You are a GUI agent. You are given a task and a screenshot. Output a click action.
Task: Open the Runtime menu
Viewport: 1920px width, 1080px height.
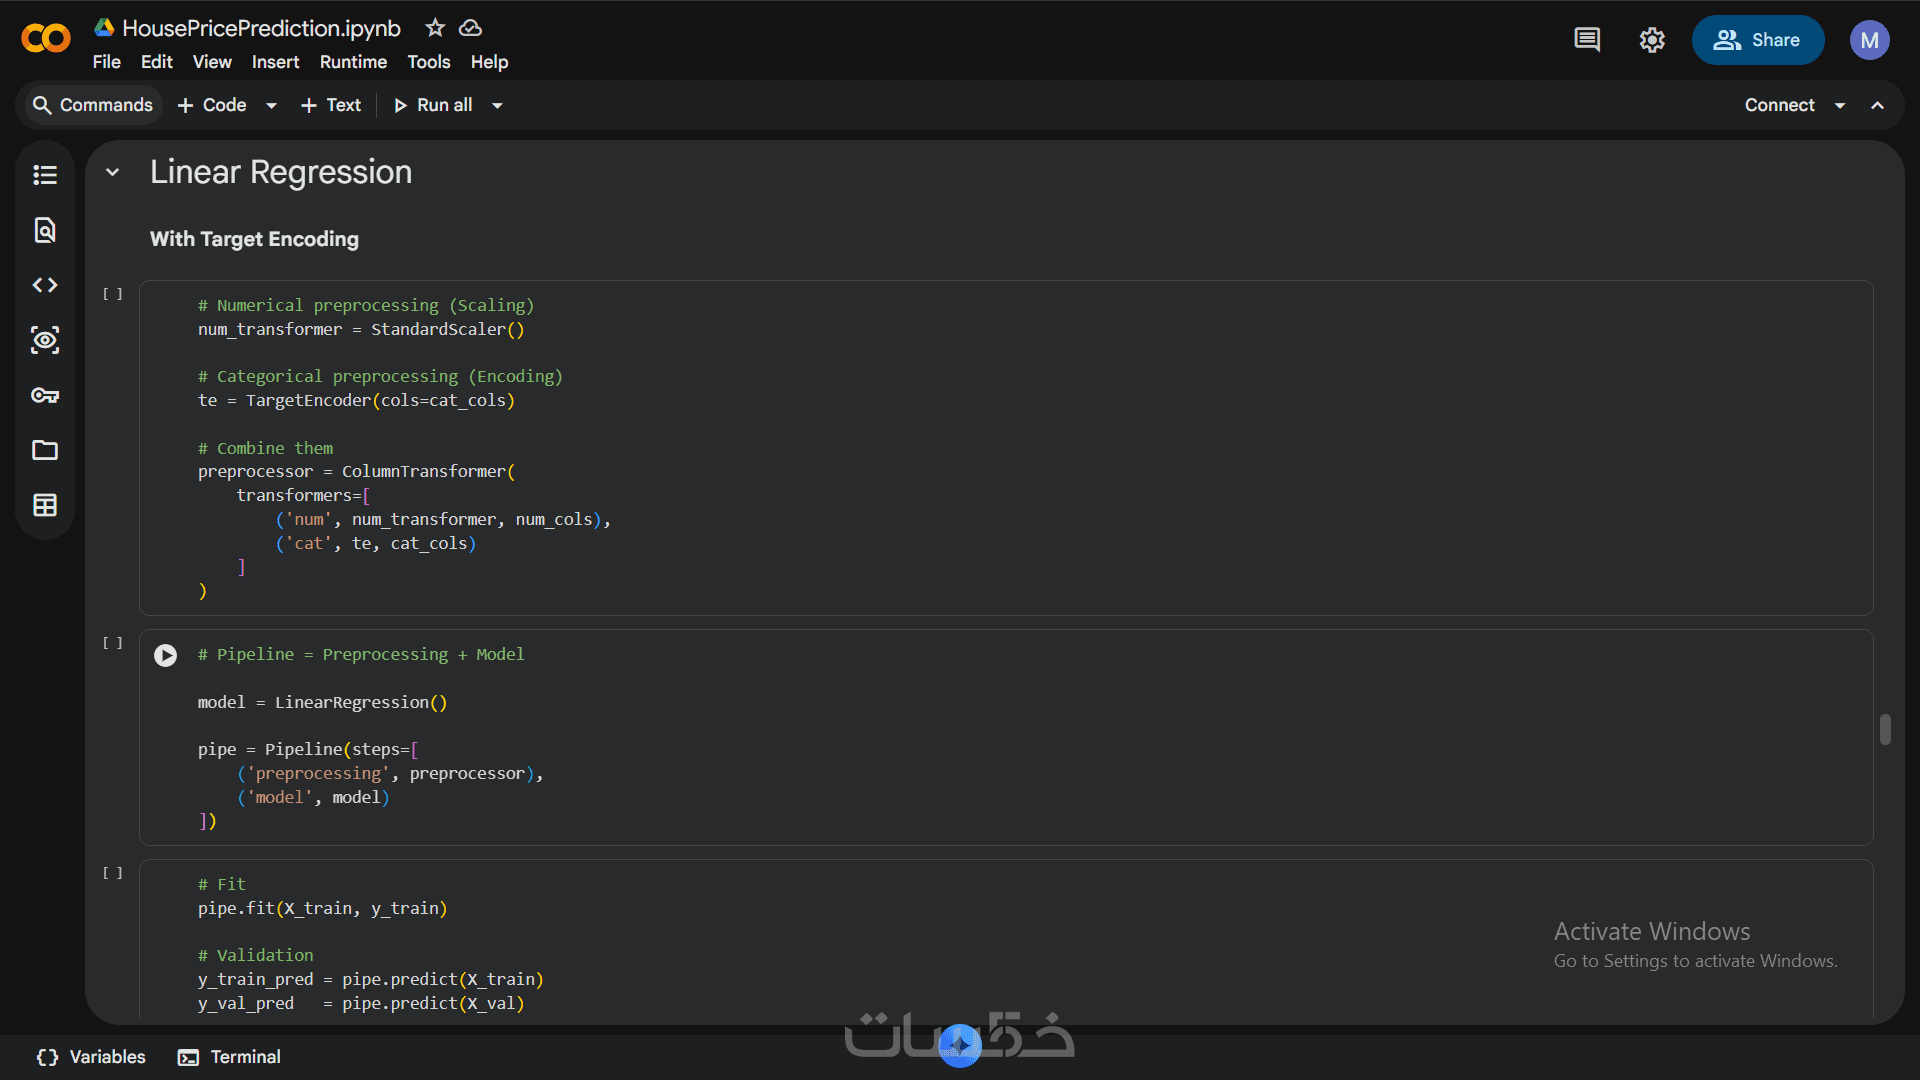[x=353, y=62]
